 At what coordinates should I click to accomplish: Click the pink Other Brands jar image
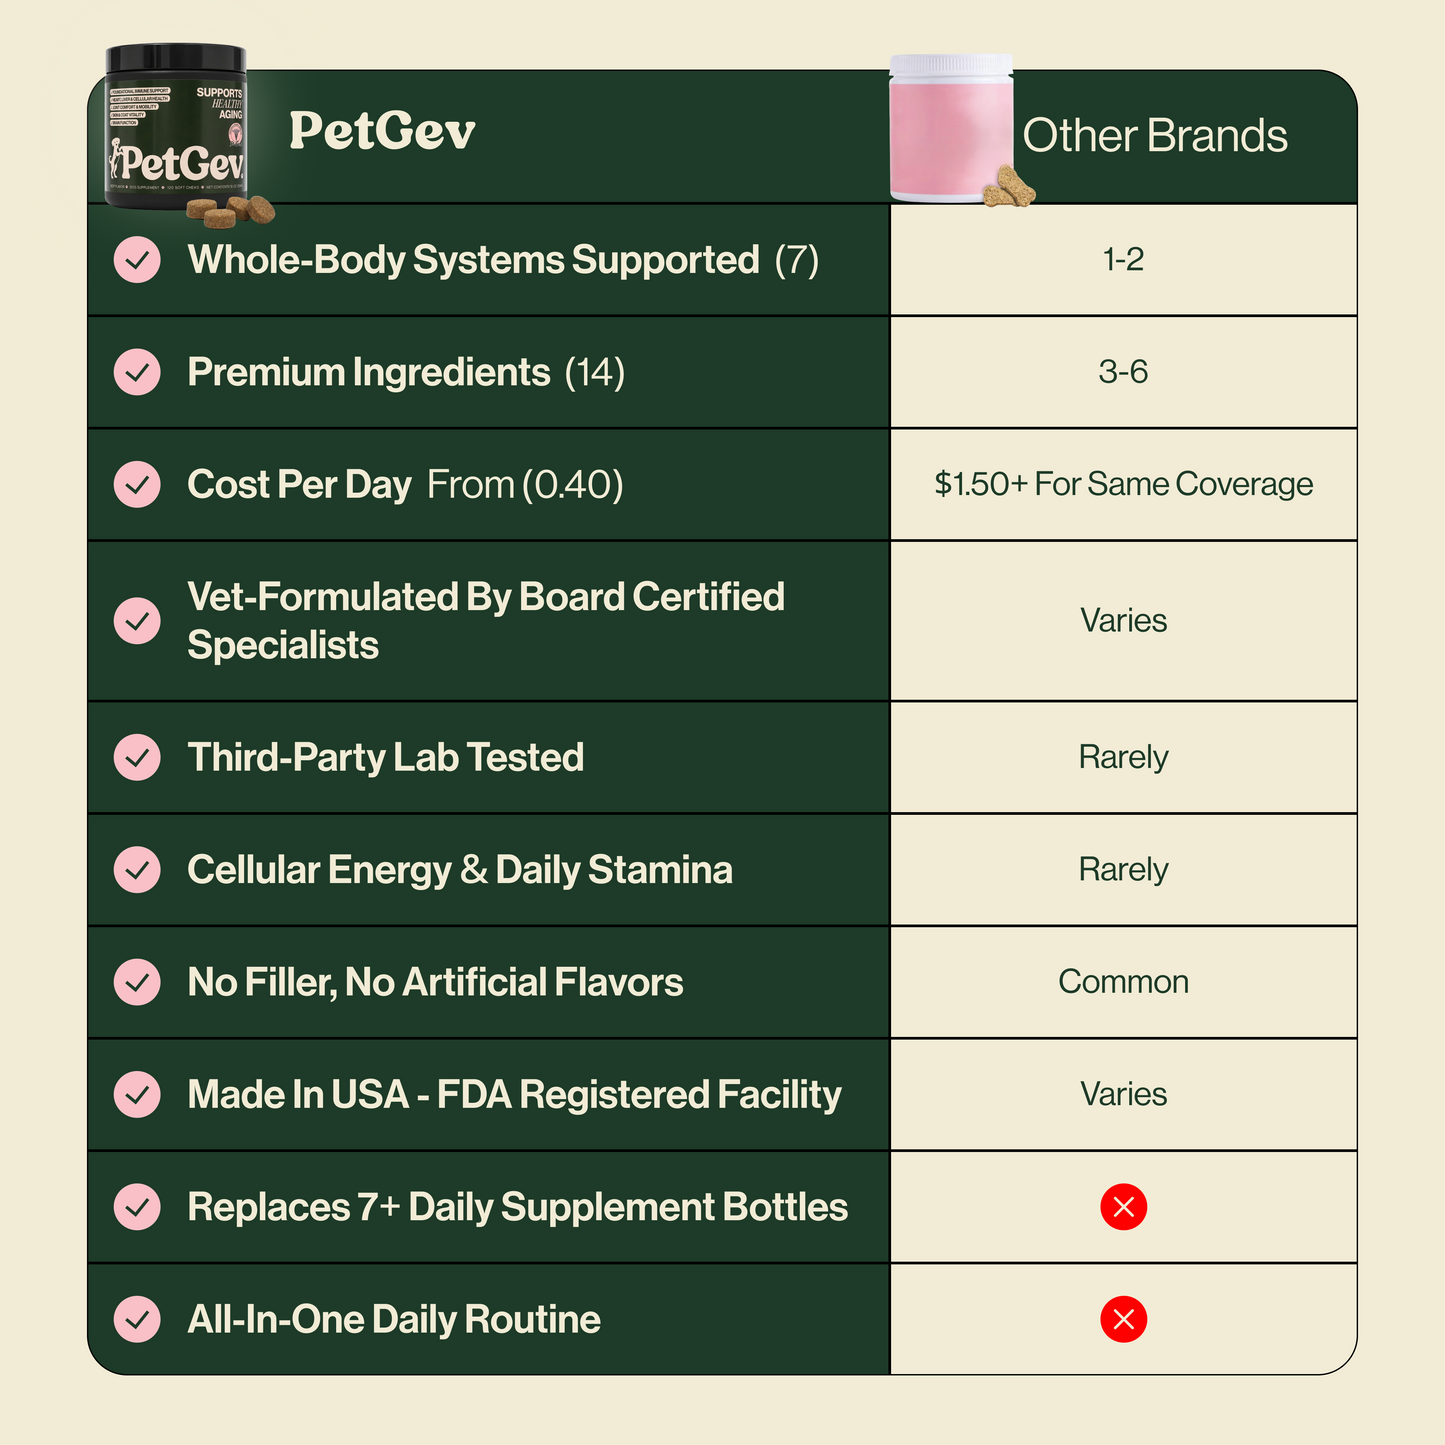(951, 128)
